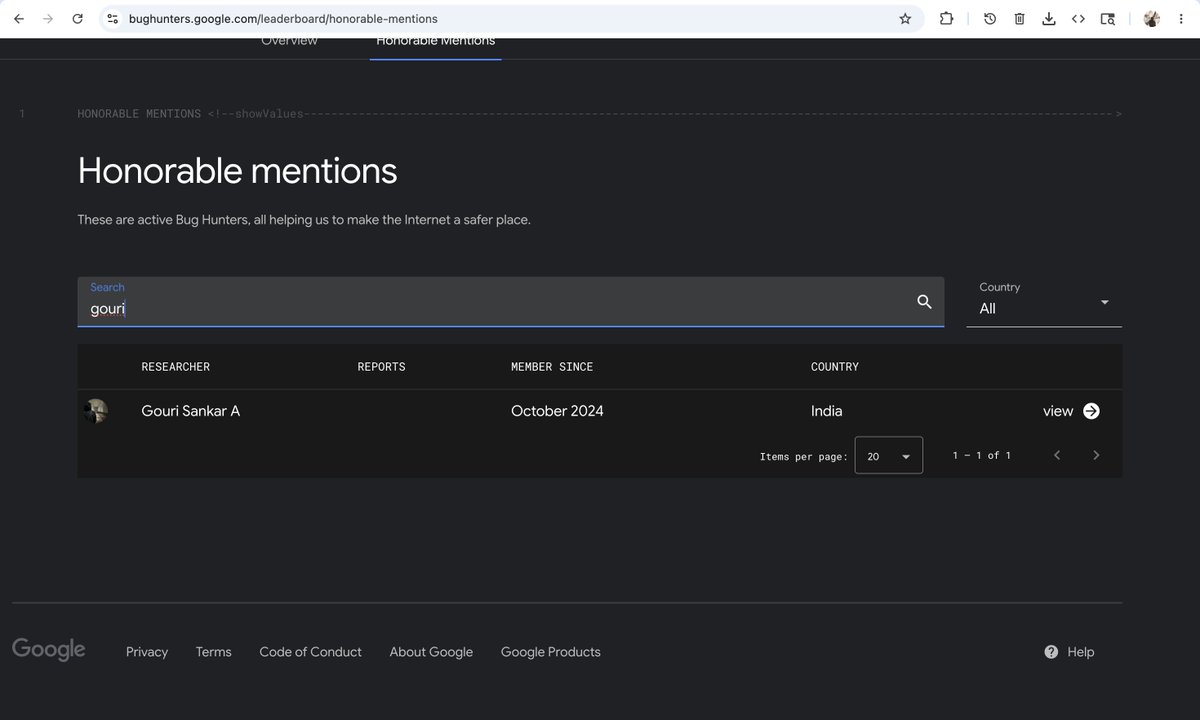Go forward using the browser forward arrow

click(x=48, y=19)
